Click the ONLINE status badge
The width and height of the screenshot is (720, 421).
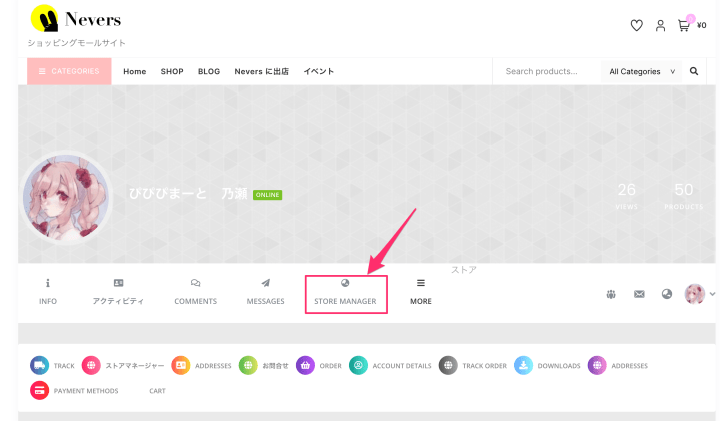(x=267, y=195)
